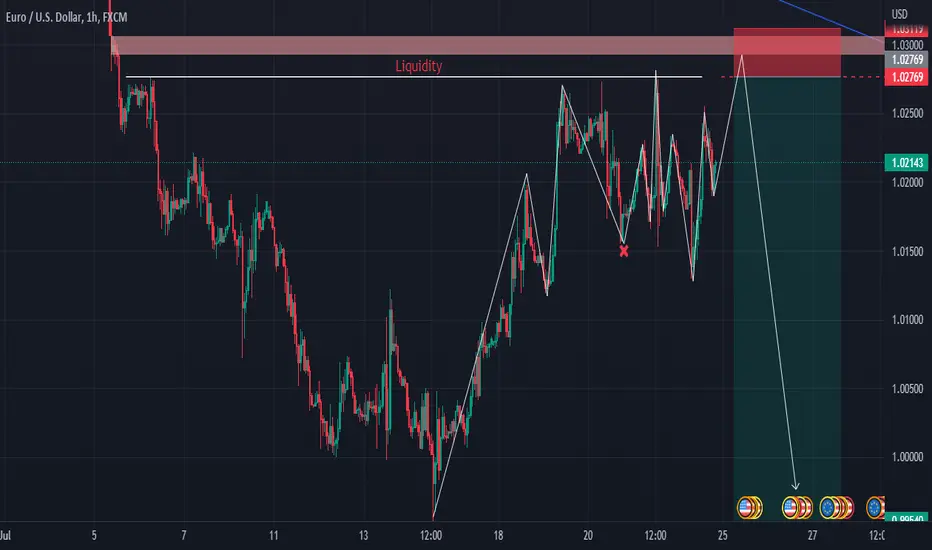
Task: Select the white projection arrow pointing down
Action: (770, 274)
